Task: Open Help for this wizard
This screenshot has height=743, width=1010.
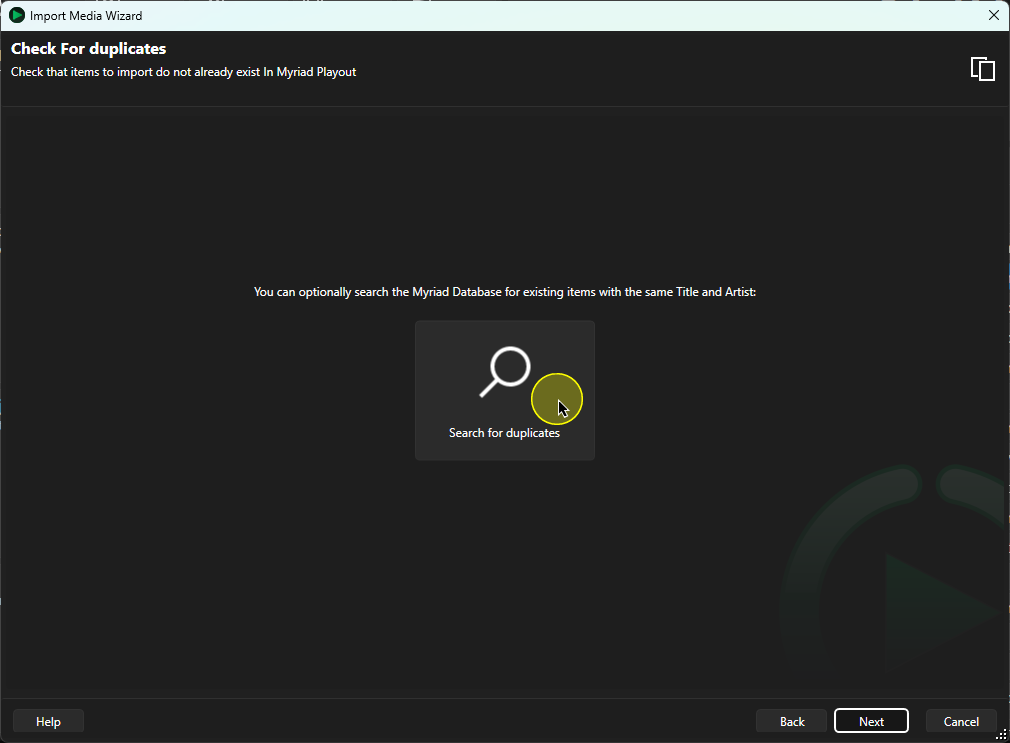Action: pos(48,721)
